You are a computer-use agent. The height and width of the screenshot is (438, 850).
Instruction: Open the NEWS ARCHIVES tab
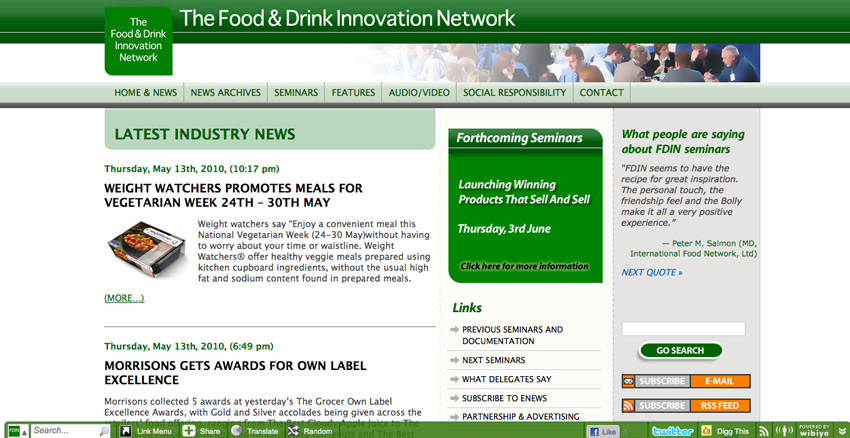tap(226, 93)
